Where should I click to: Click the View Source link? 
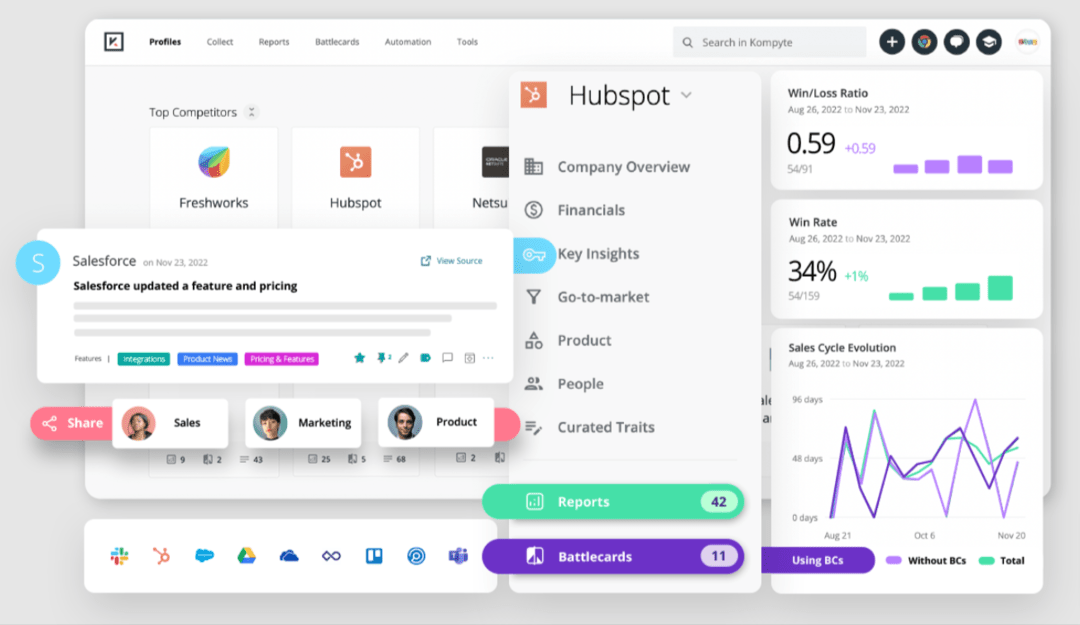452,260
